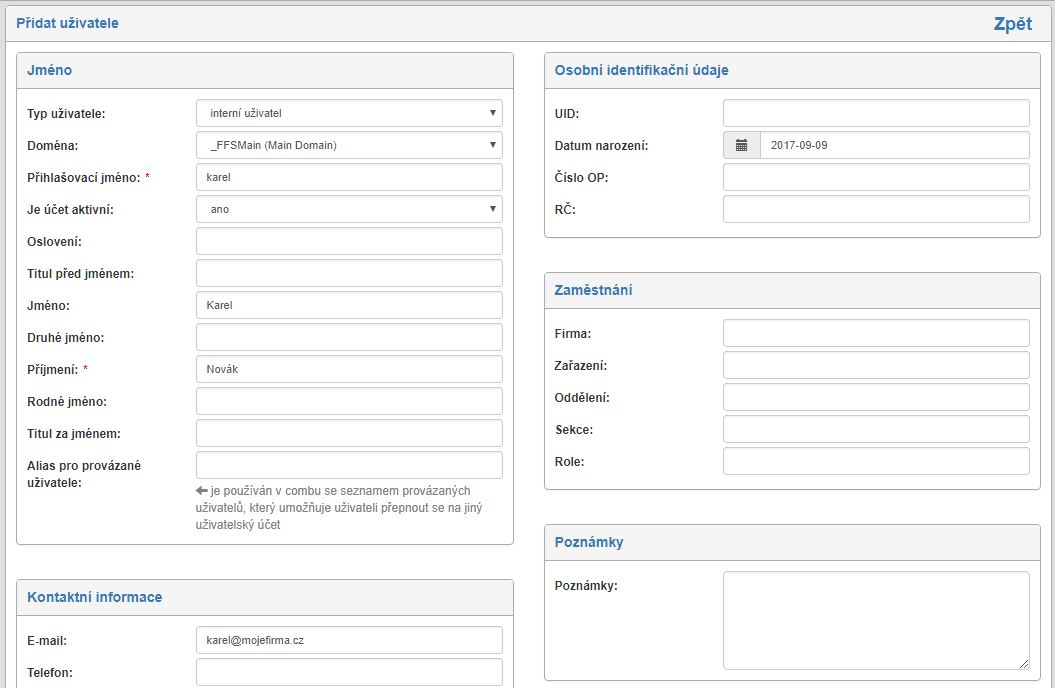The width and height of the screenshot is (1055, 688).
Task: Click the Datum narození date field
Action: point(894,145)
